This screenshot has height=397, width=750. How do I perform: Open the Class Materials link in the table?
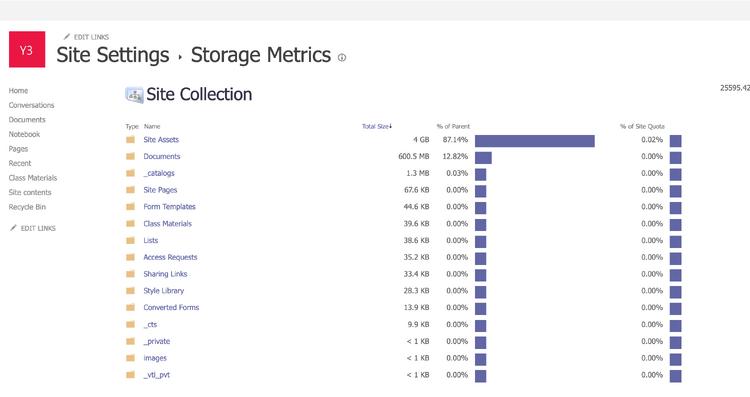tap(167, 223)
